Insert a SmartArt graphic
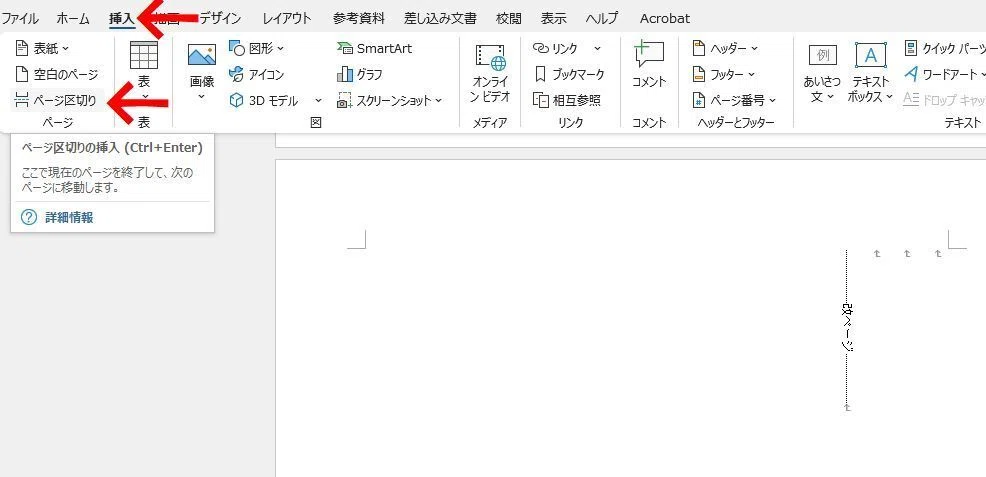 375,48
